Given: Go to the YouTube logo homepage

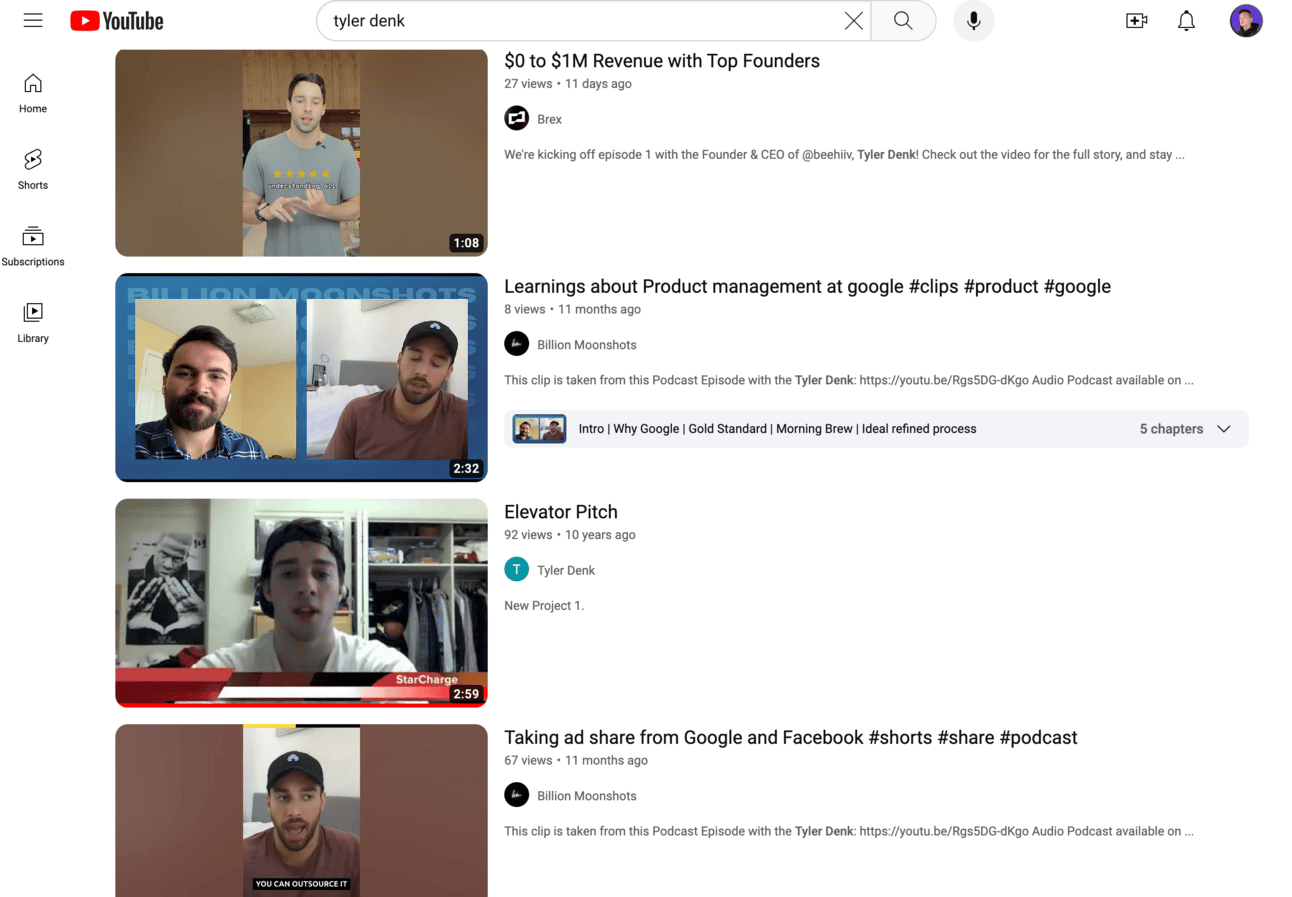Looking at the screenshot, I should coord(117,21).
